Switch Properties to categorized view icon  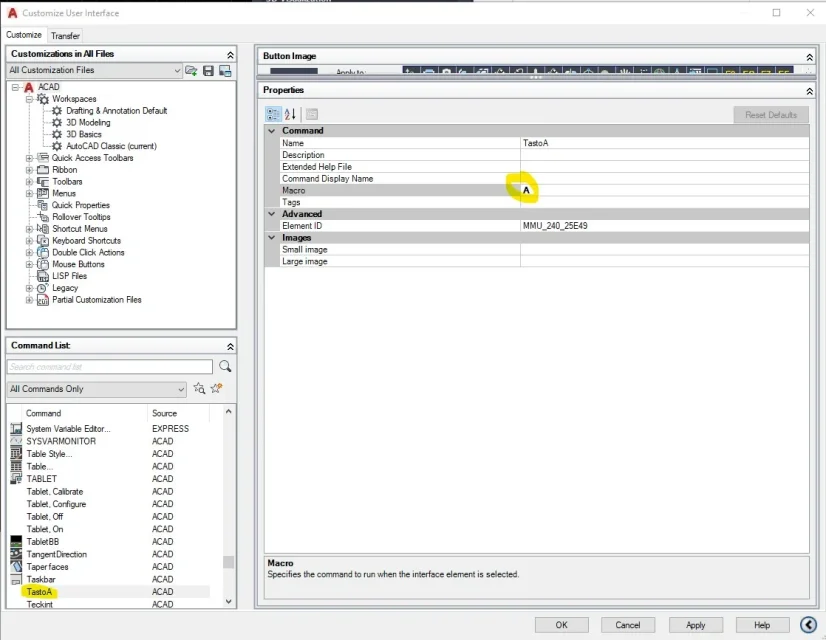[x=273, y=114]
